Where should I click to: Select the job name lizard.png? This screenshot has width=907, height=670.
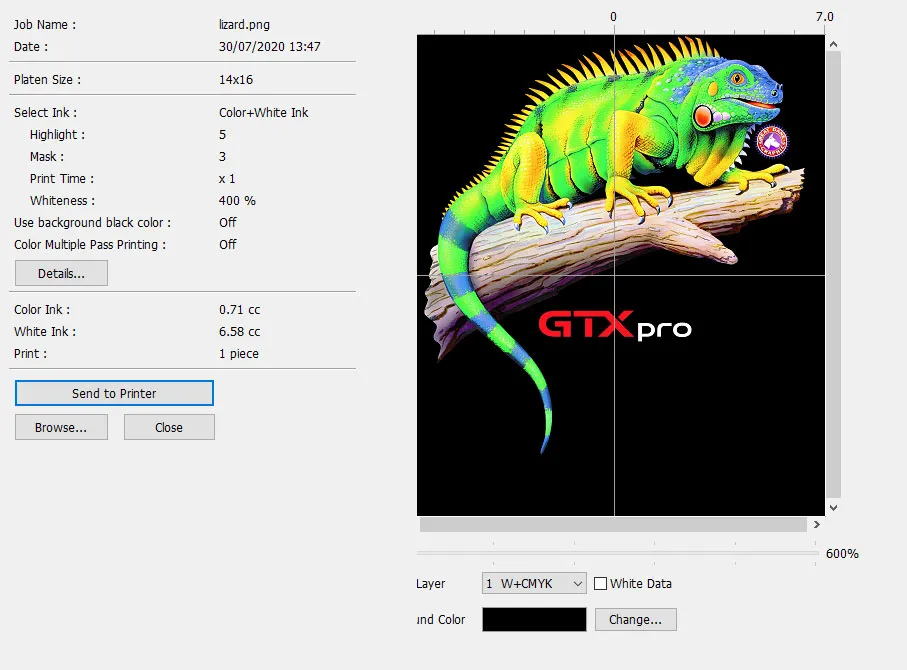pos(244,24)
